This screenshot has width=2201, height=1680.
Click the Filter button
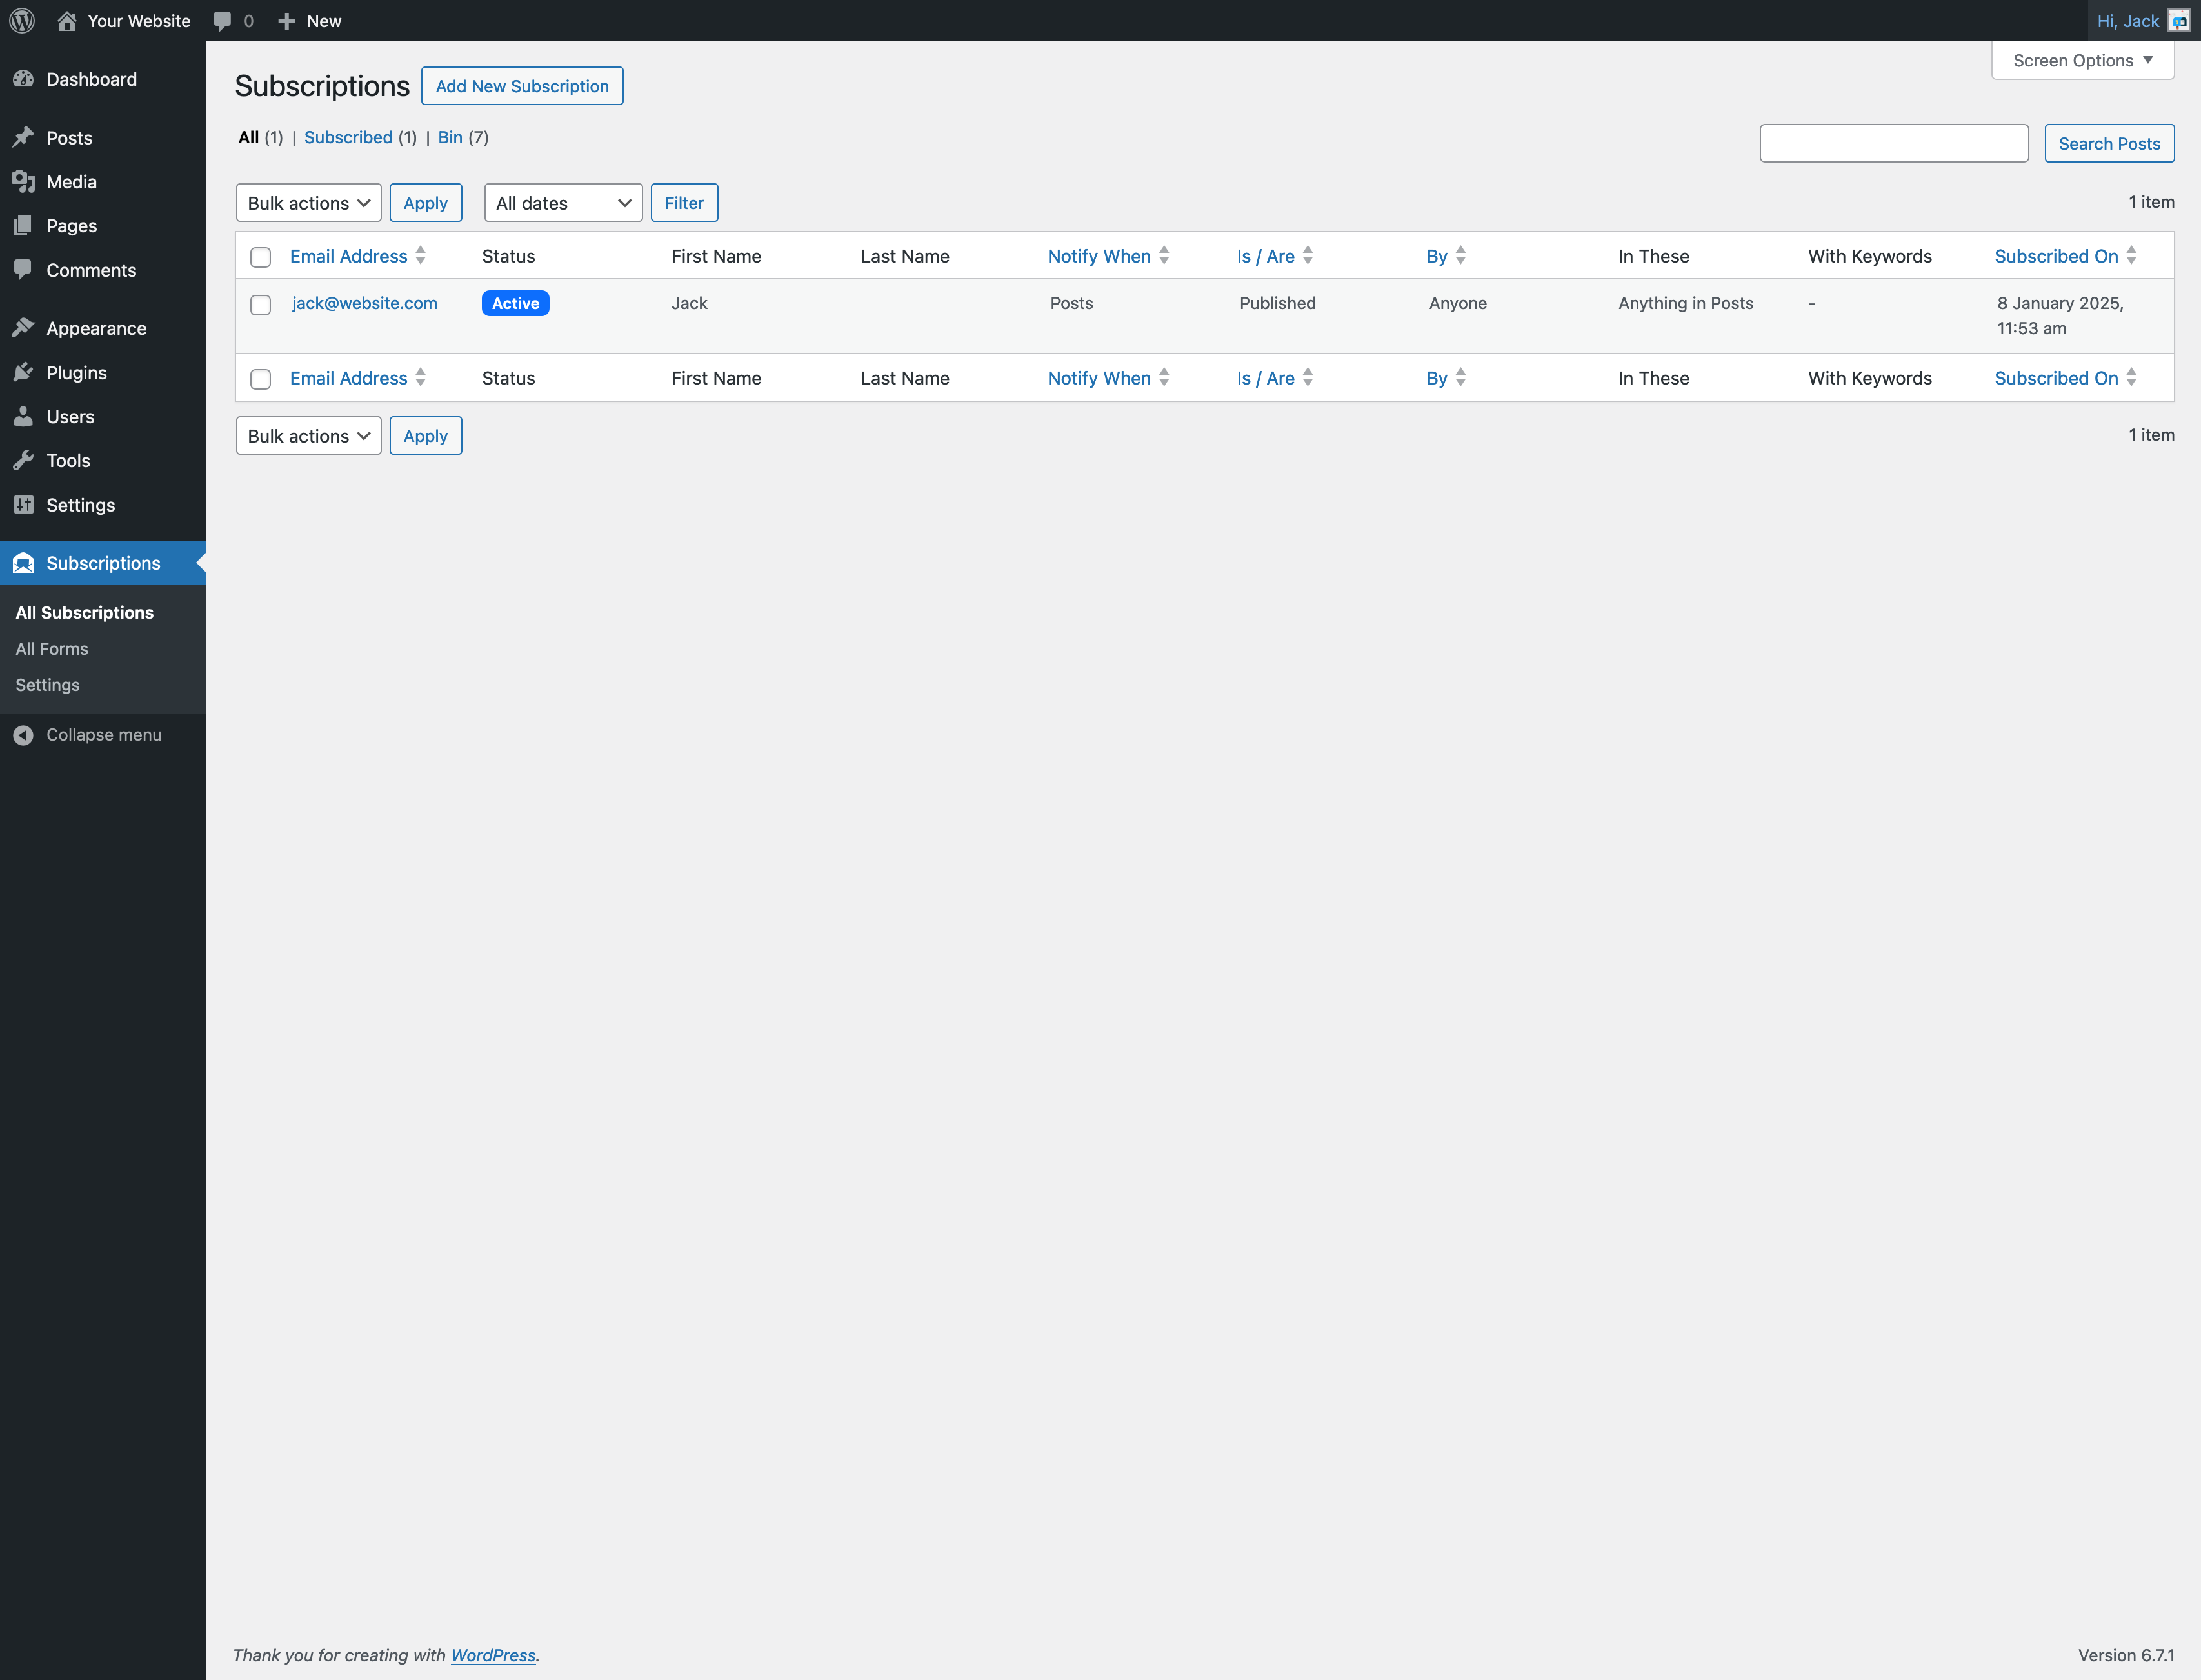pyautogui.click(x=684, y=203)
